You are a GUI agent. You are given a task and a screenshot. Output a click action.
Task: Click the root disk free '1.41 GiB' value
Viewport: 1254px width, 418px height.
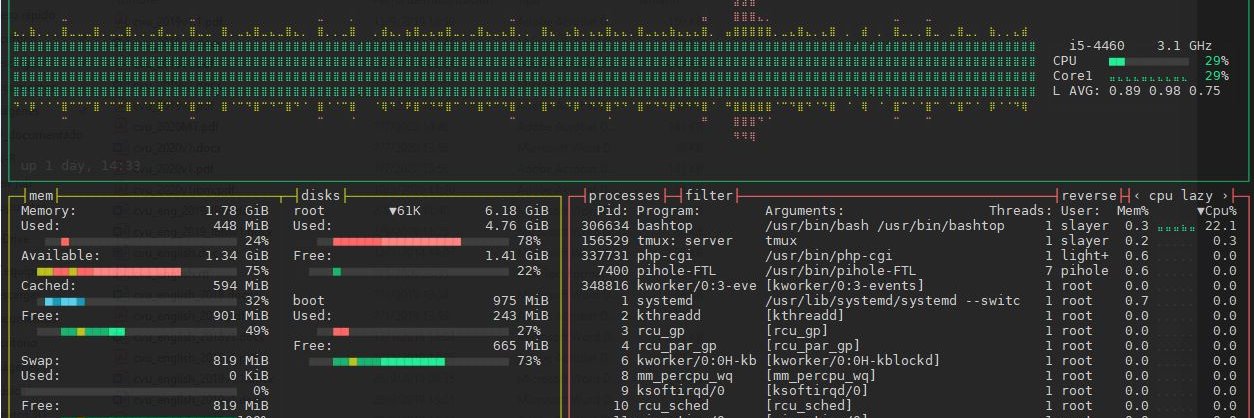point(517,256)
